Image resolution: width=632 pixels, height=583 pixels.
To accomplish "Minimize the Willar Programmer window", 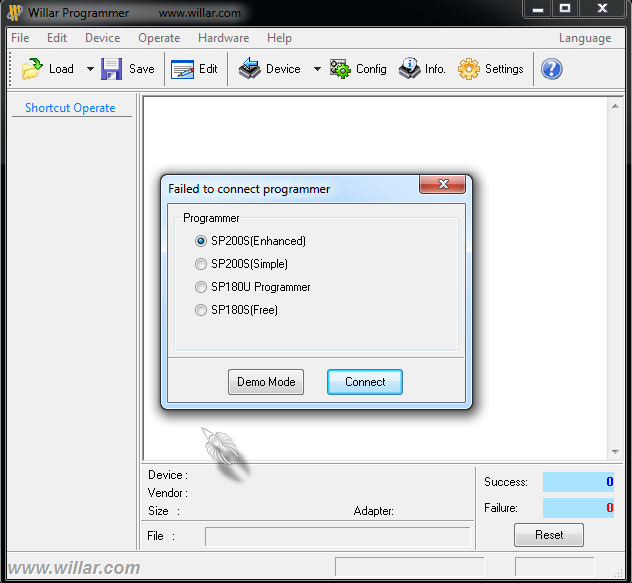I will [538, 8].
